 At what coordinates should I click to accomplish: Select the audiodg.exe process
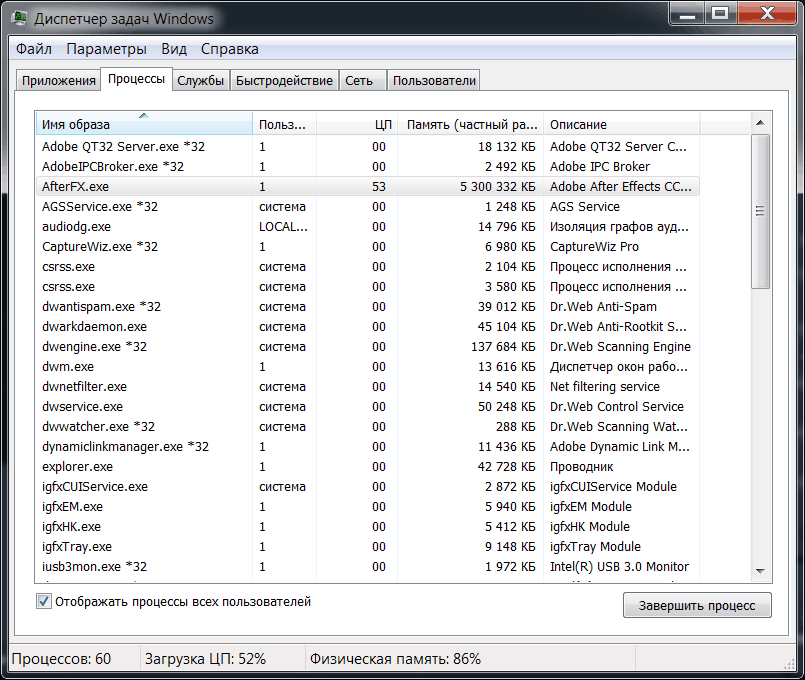pyautogui.click(x=368, y=226)
